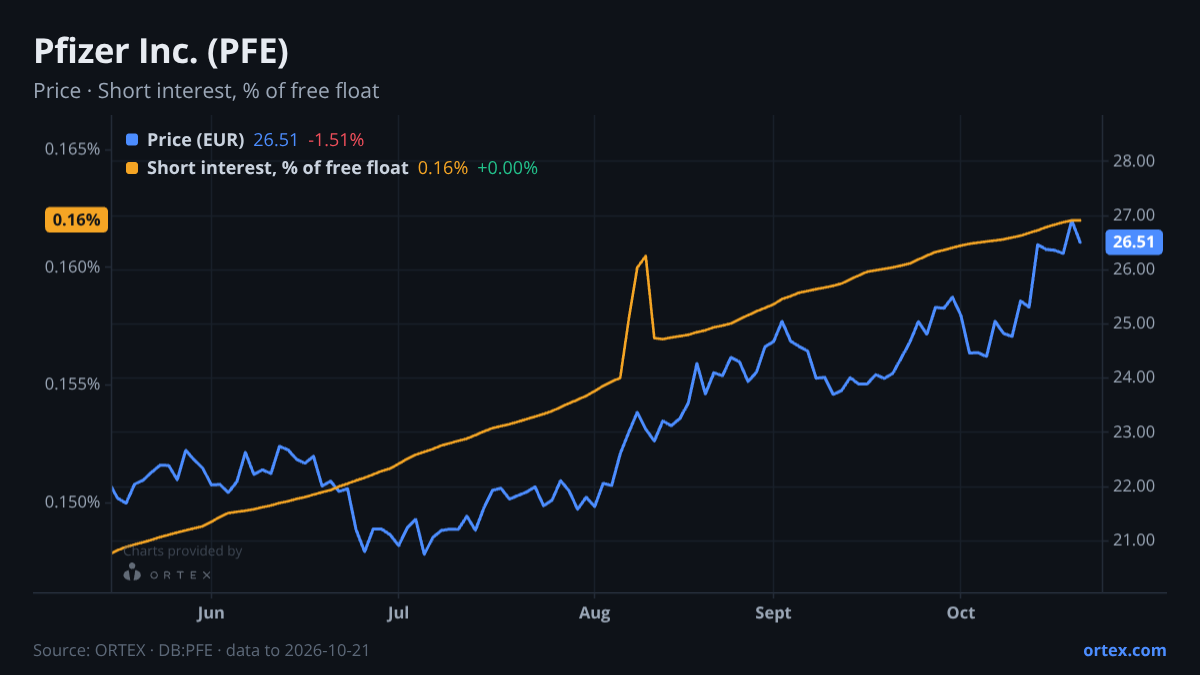Click the 0.155% left axis label
This screenshot has height=675, width=1200.
pyautogui.click(x=72, y=384)
